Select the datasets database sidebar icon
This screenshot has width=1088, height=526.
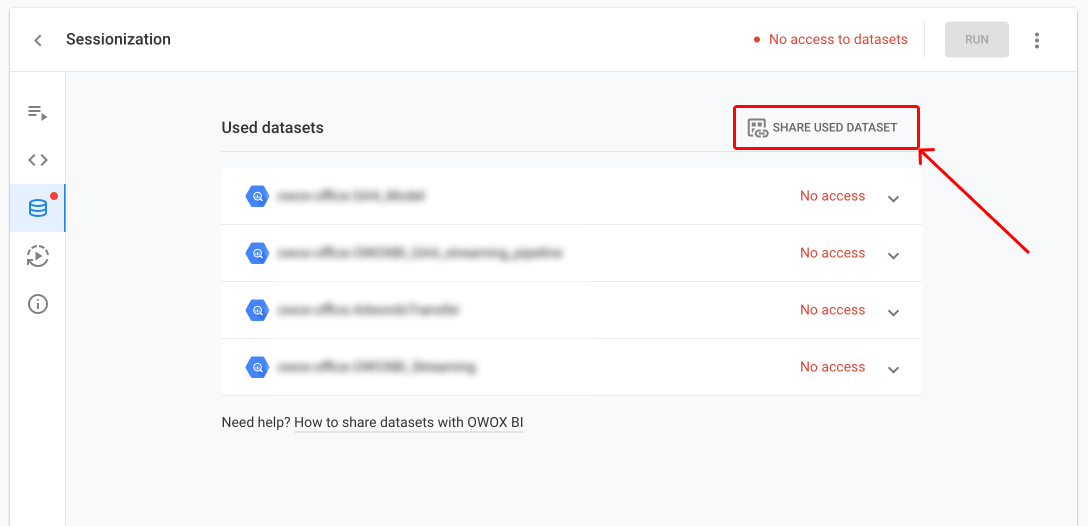tap(37, 208)
